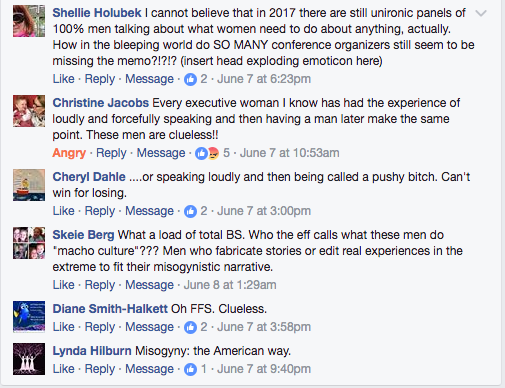Reply to Cheryl Dahle's comment

click(100, 211)
